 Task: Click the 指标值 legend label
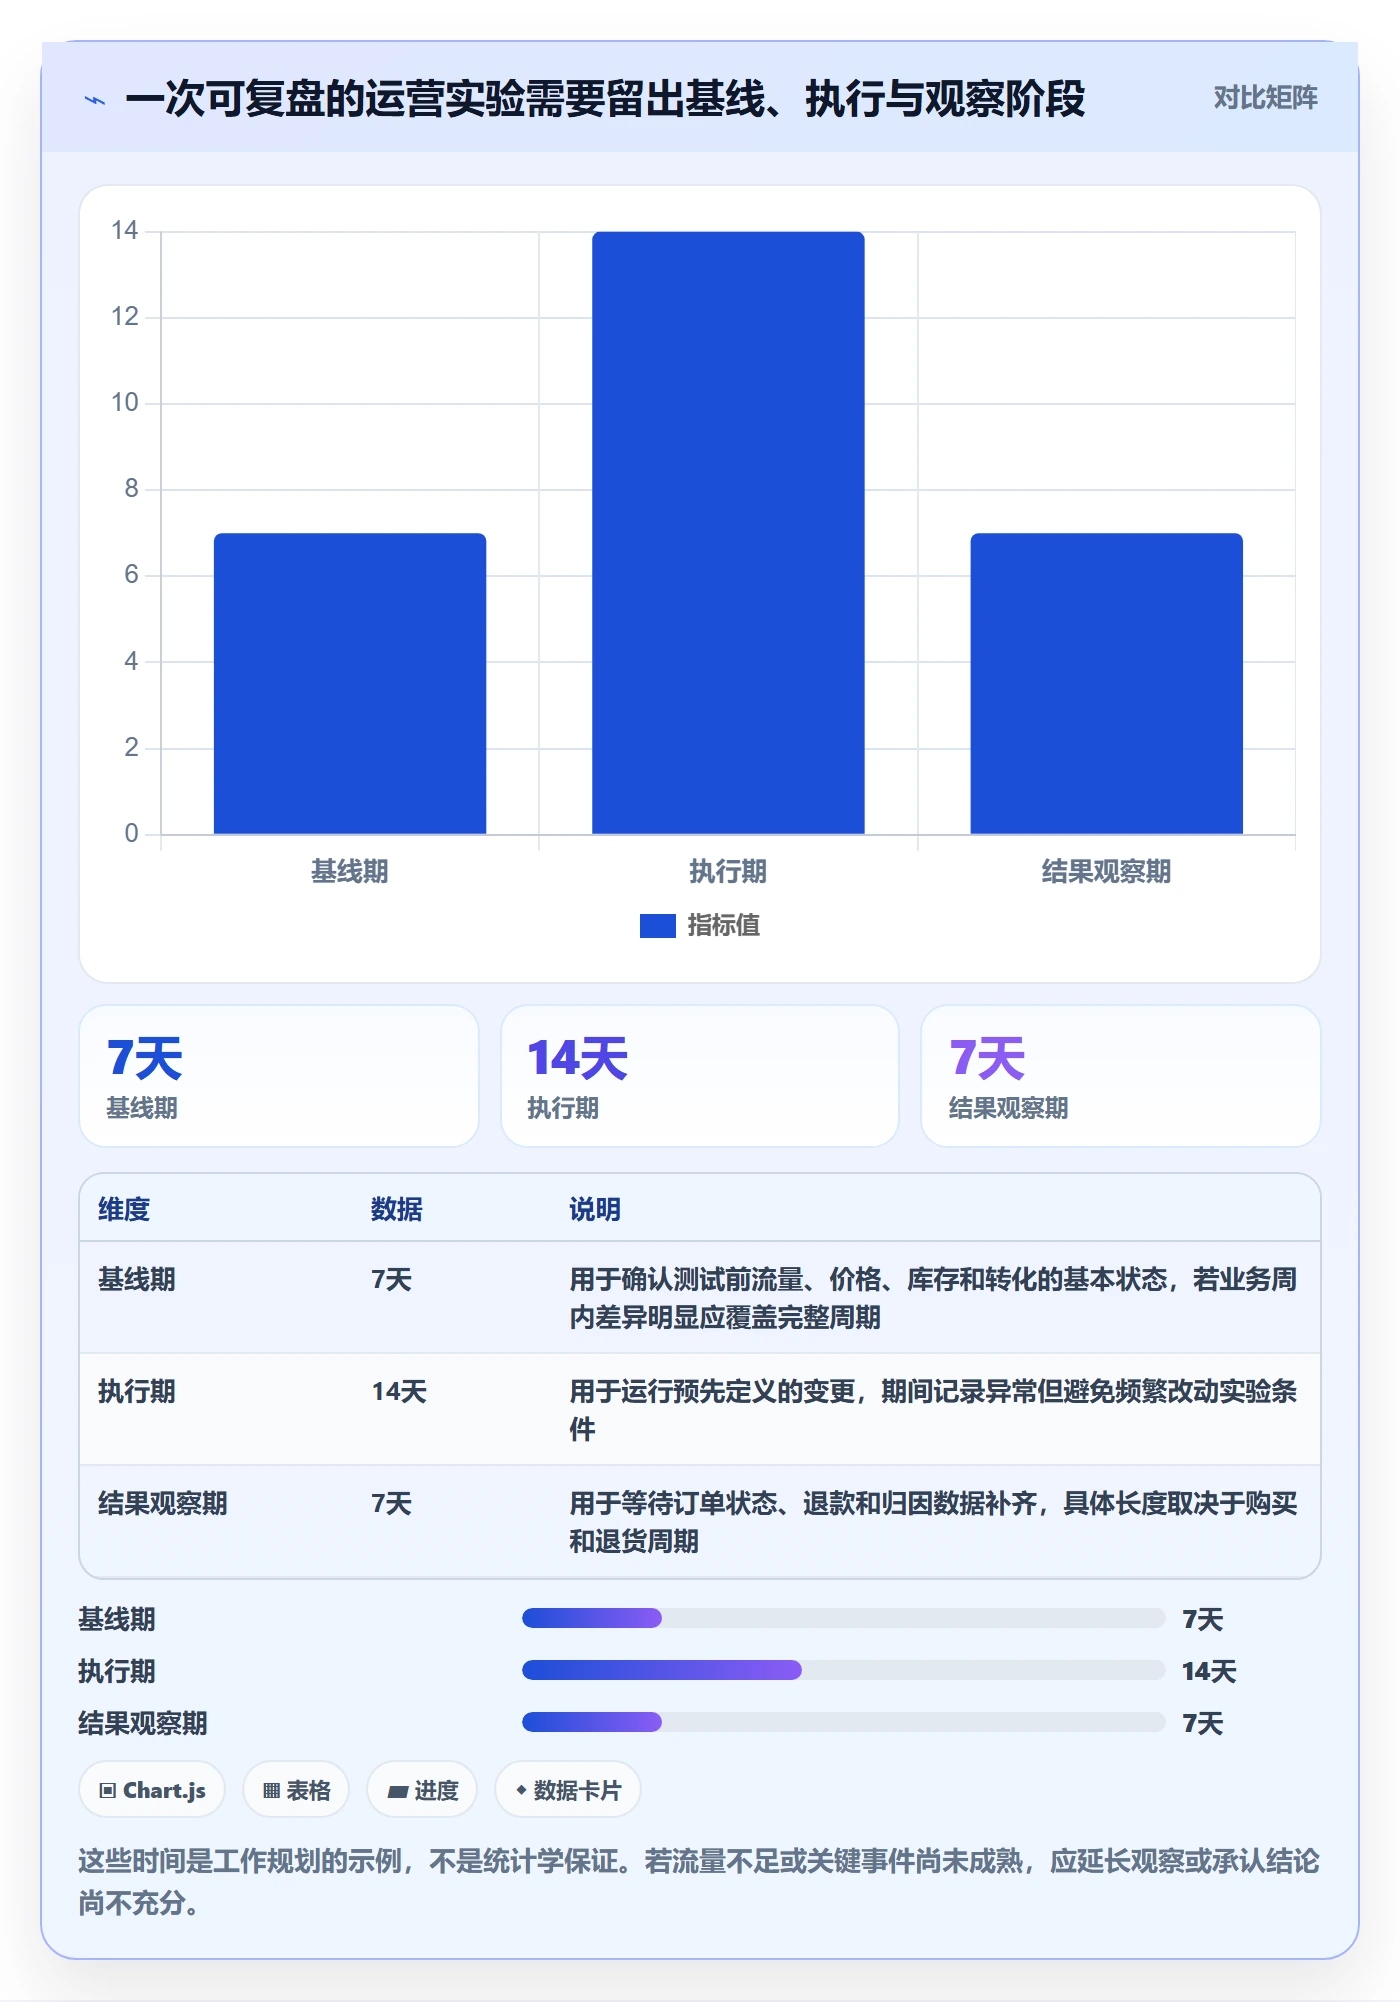724,926
